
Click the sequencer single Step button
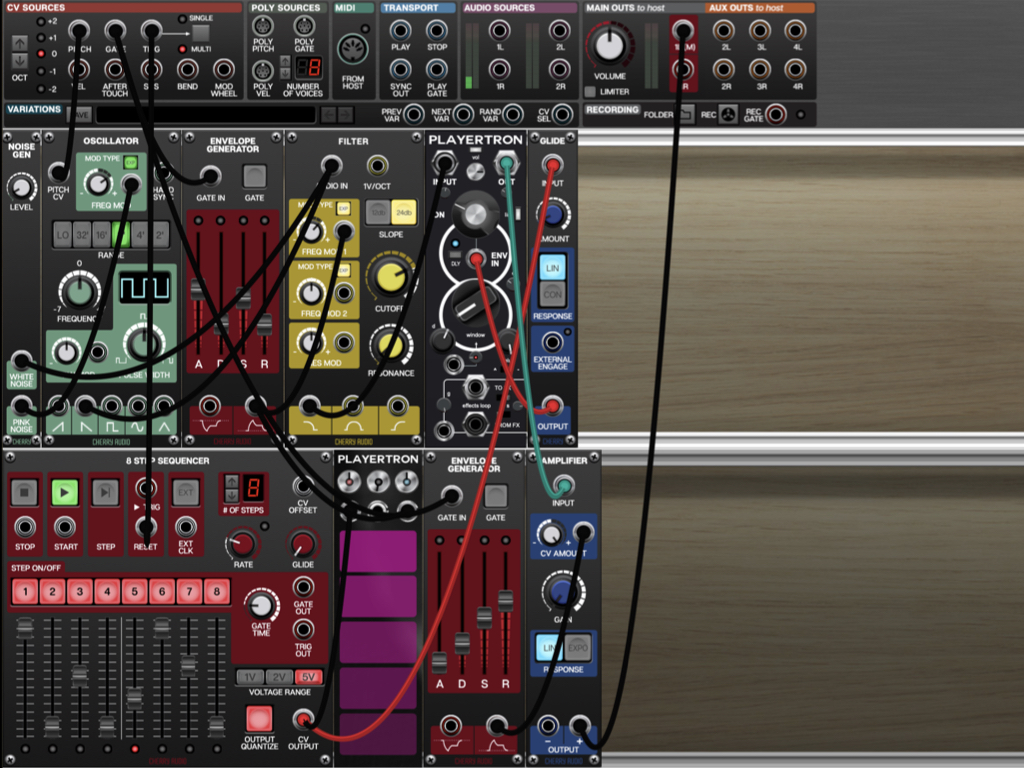click(105, 492)
